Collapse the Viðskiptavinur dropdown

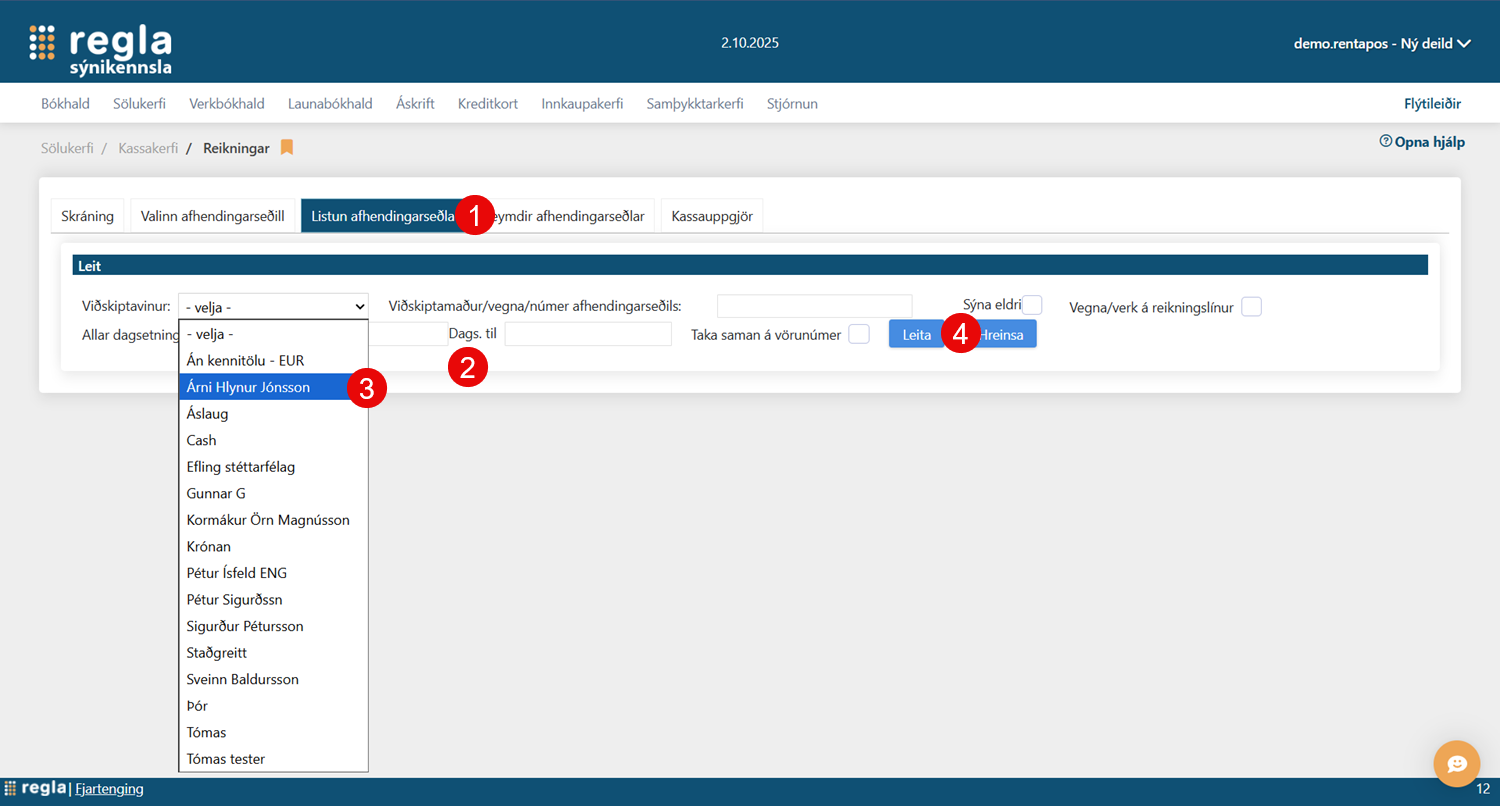coord(273,306)
